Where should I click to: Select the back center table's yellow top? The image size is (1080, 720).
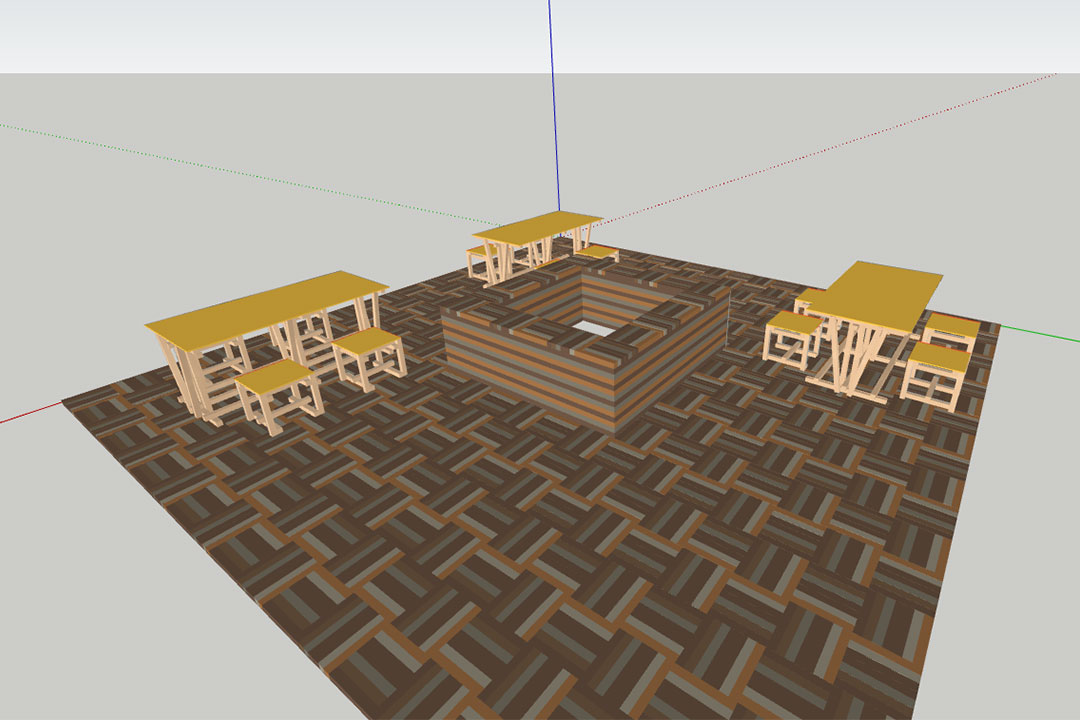click(539, 226)
